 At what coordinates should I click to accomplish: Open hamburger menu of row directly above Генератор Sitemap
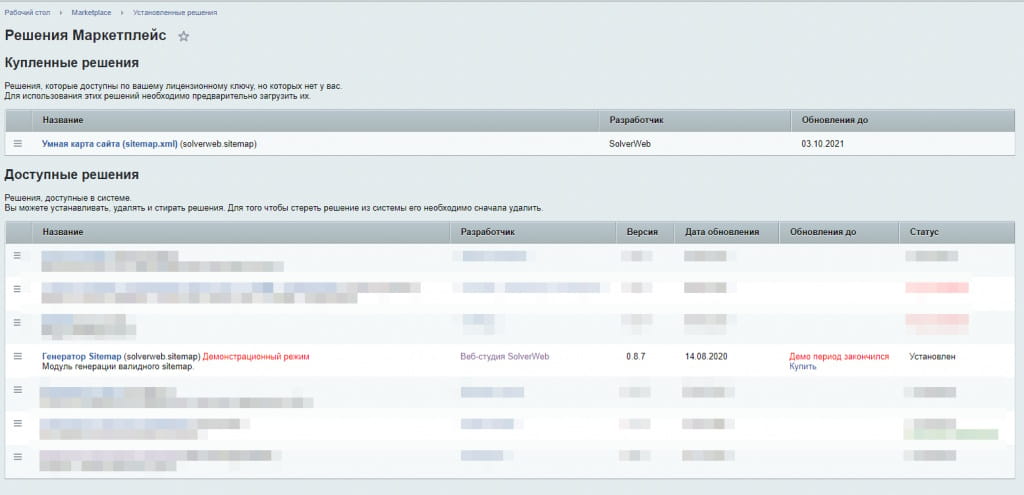[17, 321]
